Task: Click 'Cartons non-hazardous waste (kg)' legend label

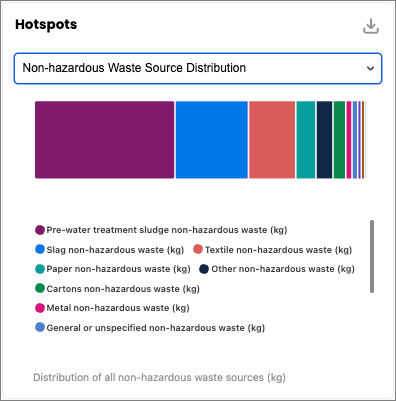Action: click(x=123, y=289)
